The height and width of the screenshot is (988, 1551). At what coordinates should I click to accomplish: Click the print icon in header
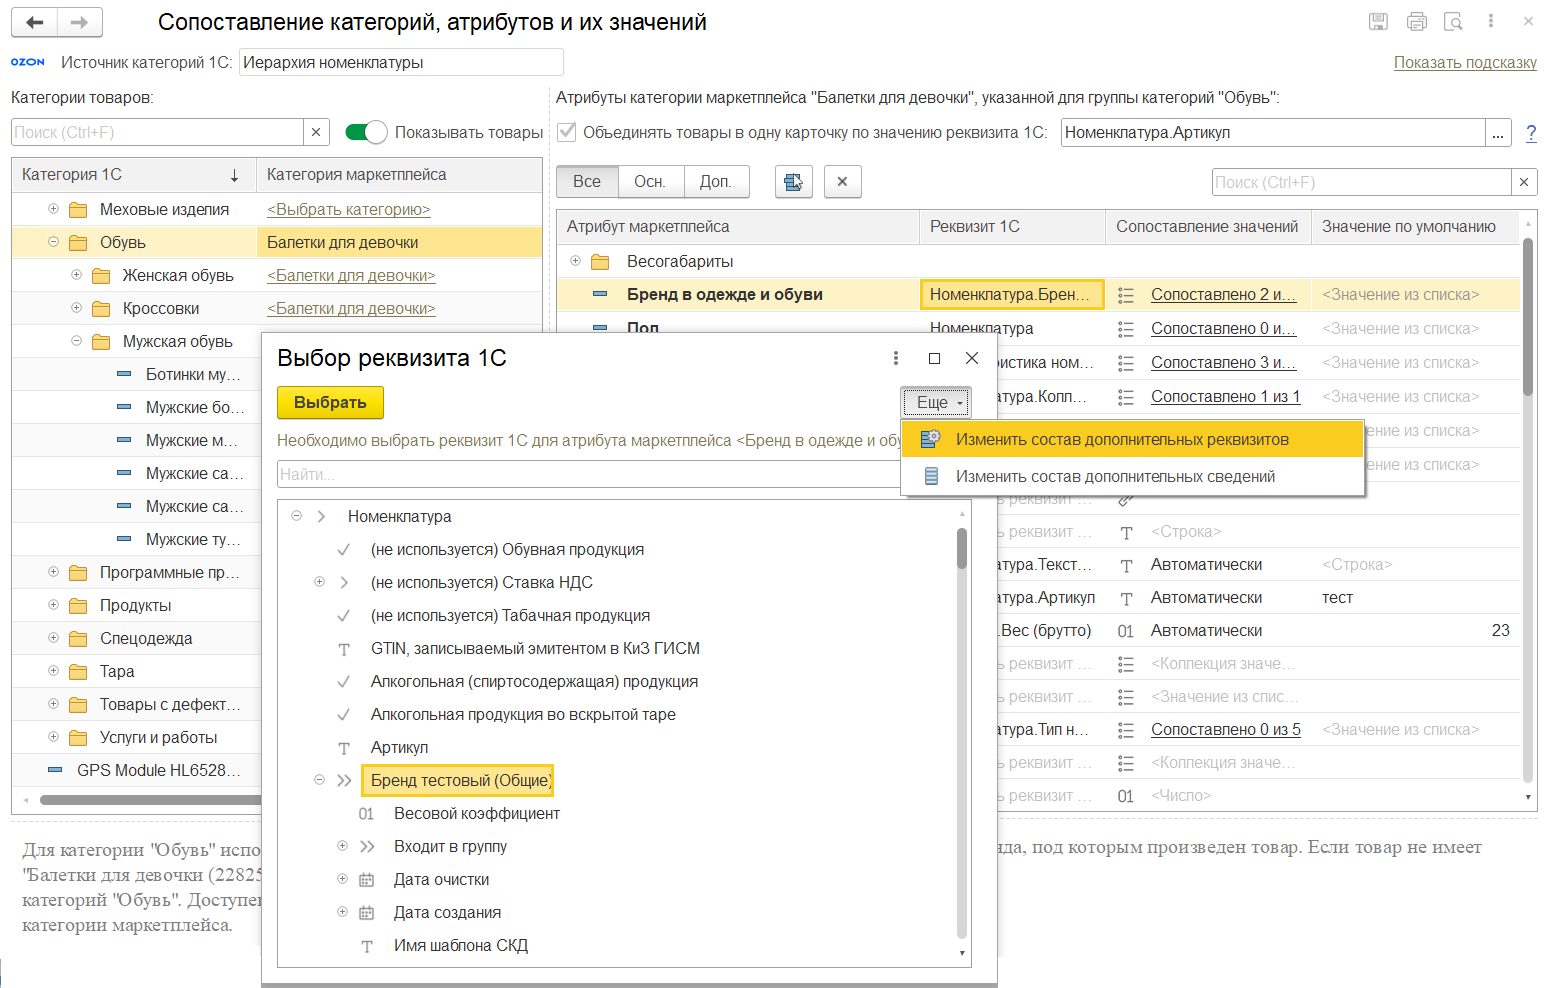[1416, 22]
